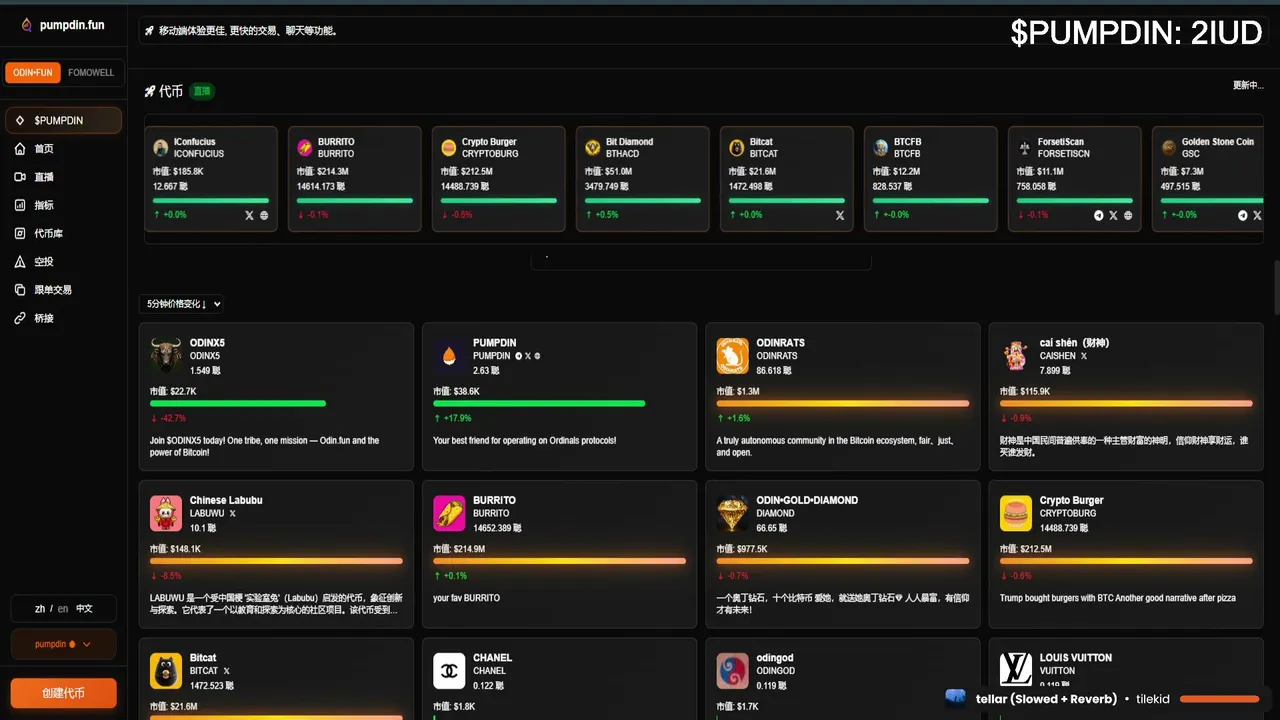The image size is (1280, 720).
Task: Click the CHANEL logo avatar
Action: point(449,671)
